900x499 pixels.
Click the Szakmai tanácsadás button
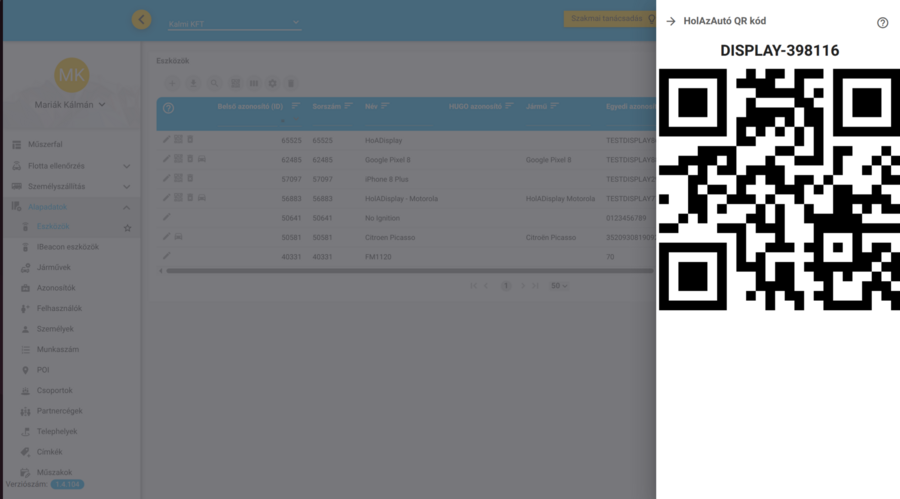[610, 19]
